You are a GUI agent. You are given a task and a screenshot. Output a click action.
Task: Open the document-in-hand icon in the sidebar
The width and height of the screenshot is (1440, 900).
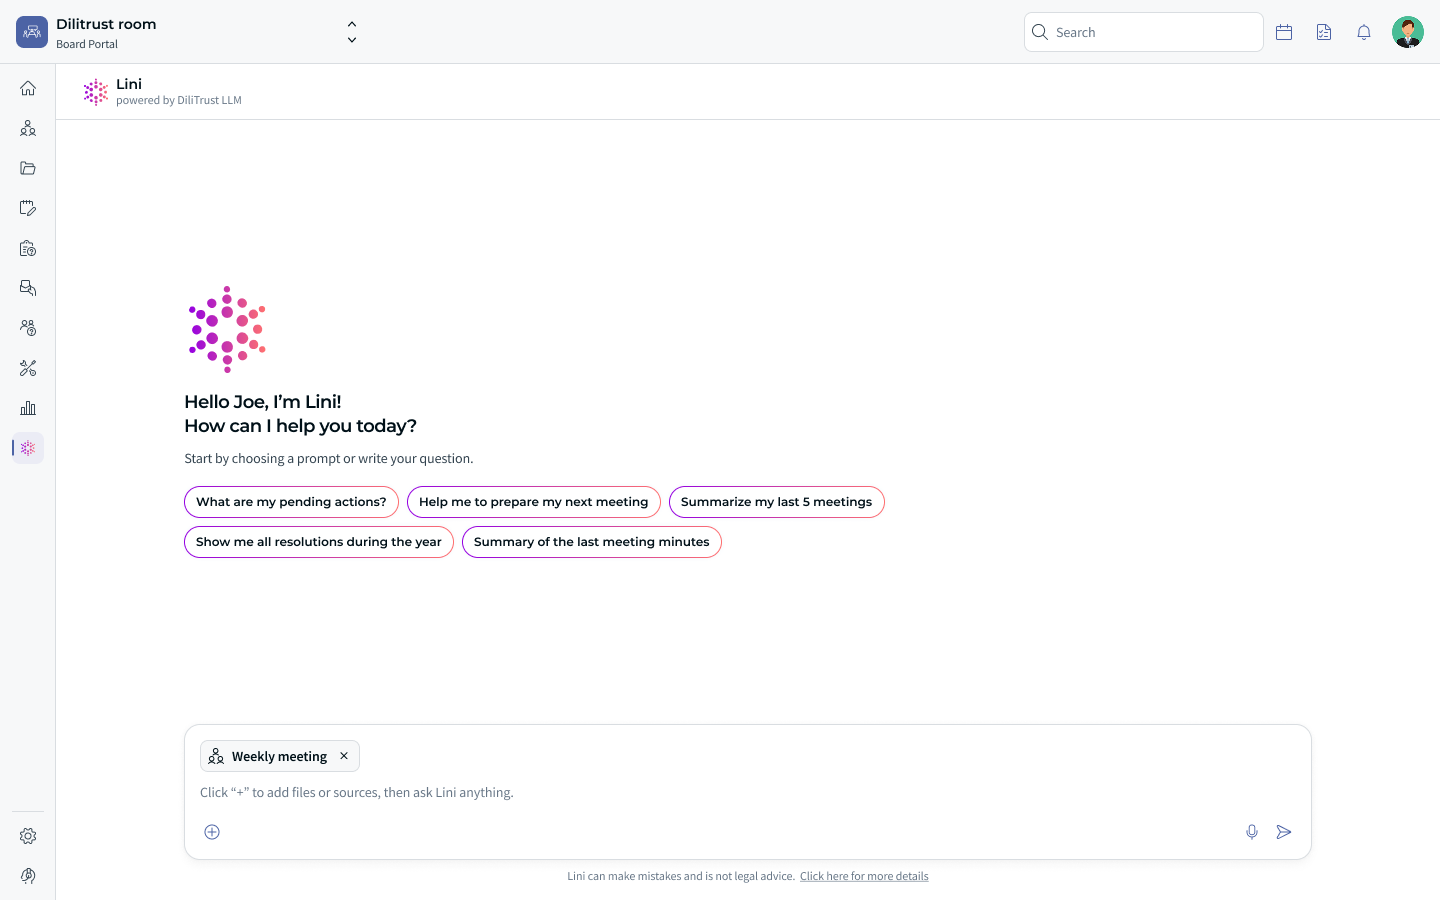(x=28, y=288)
